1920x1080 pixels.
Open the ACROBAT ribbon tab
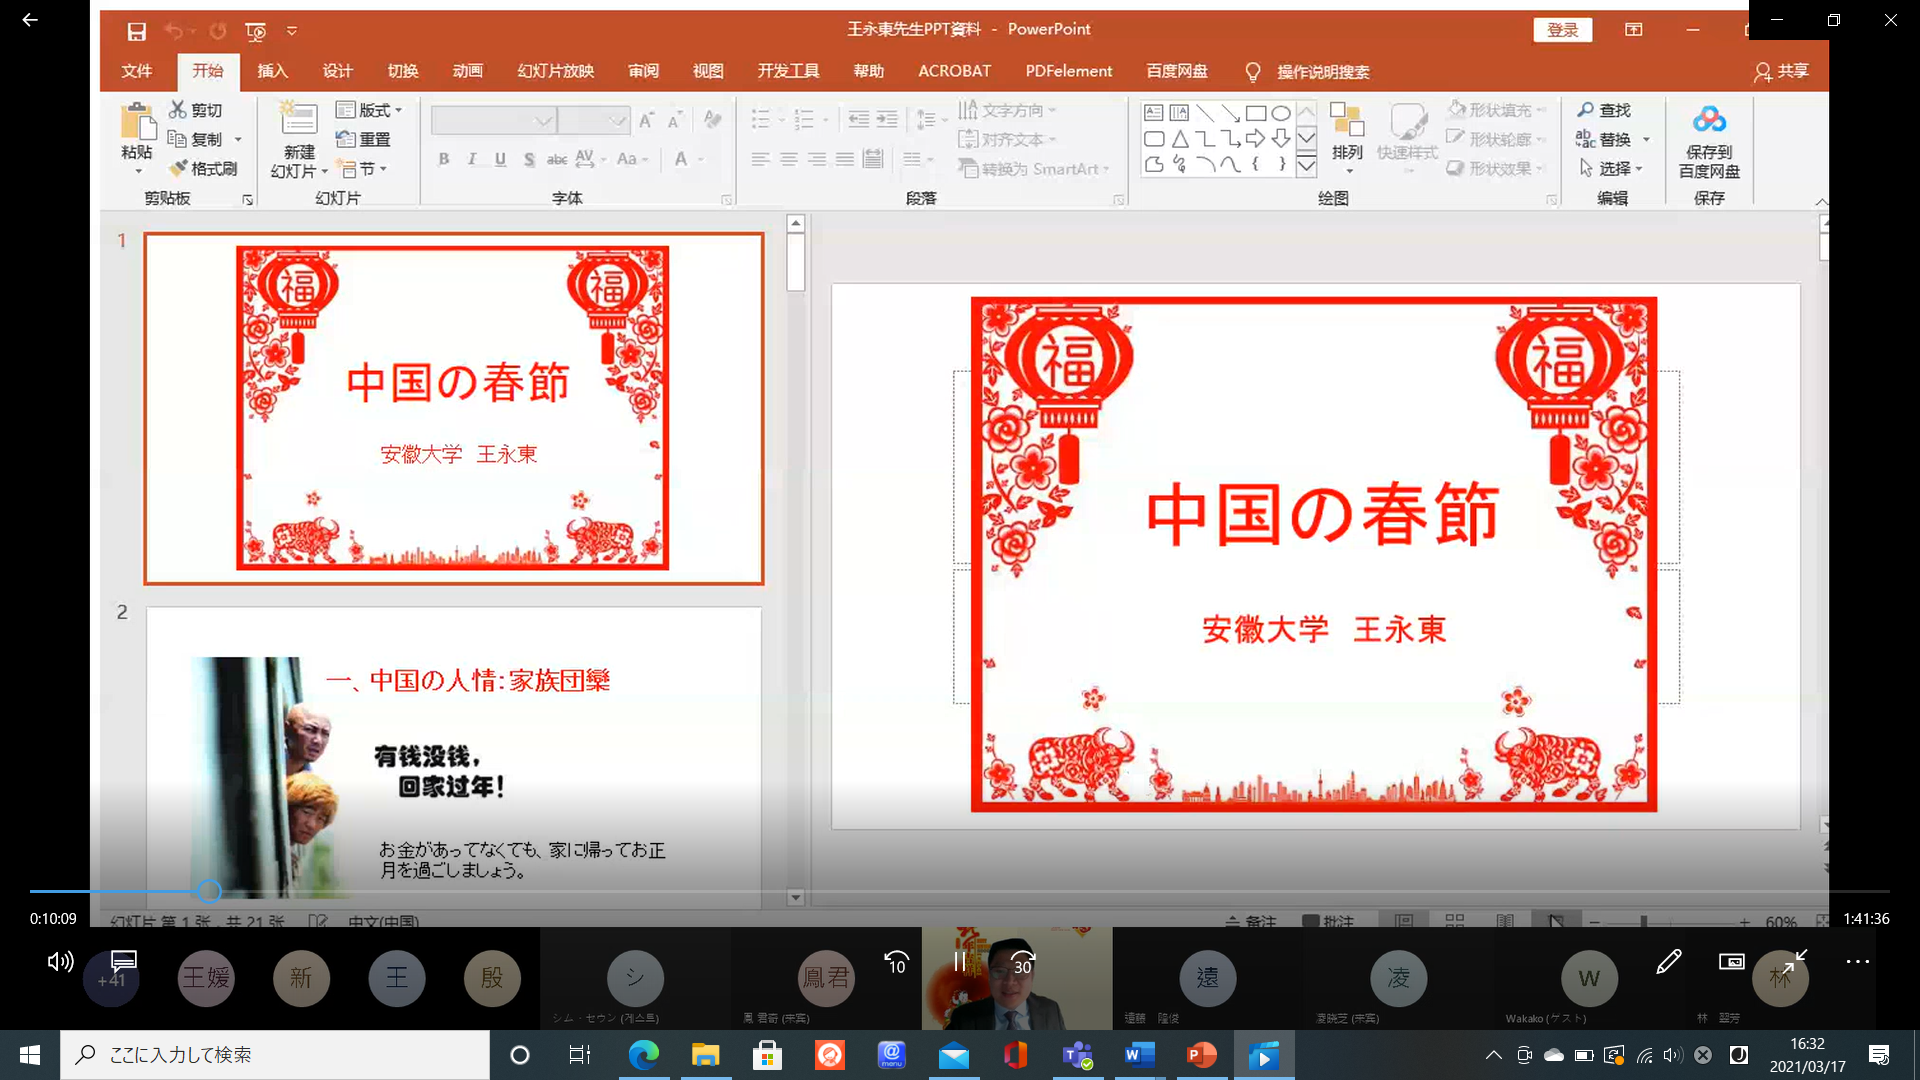click(954, 71)
